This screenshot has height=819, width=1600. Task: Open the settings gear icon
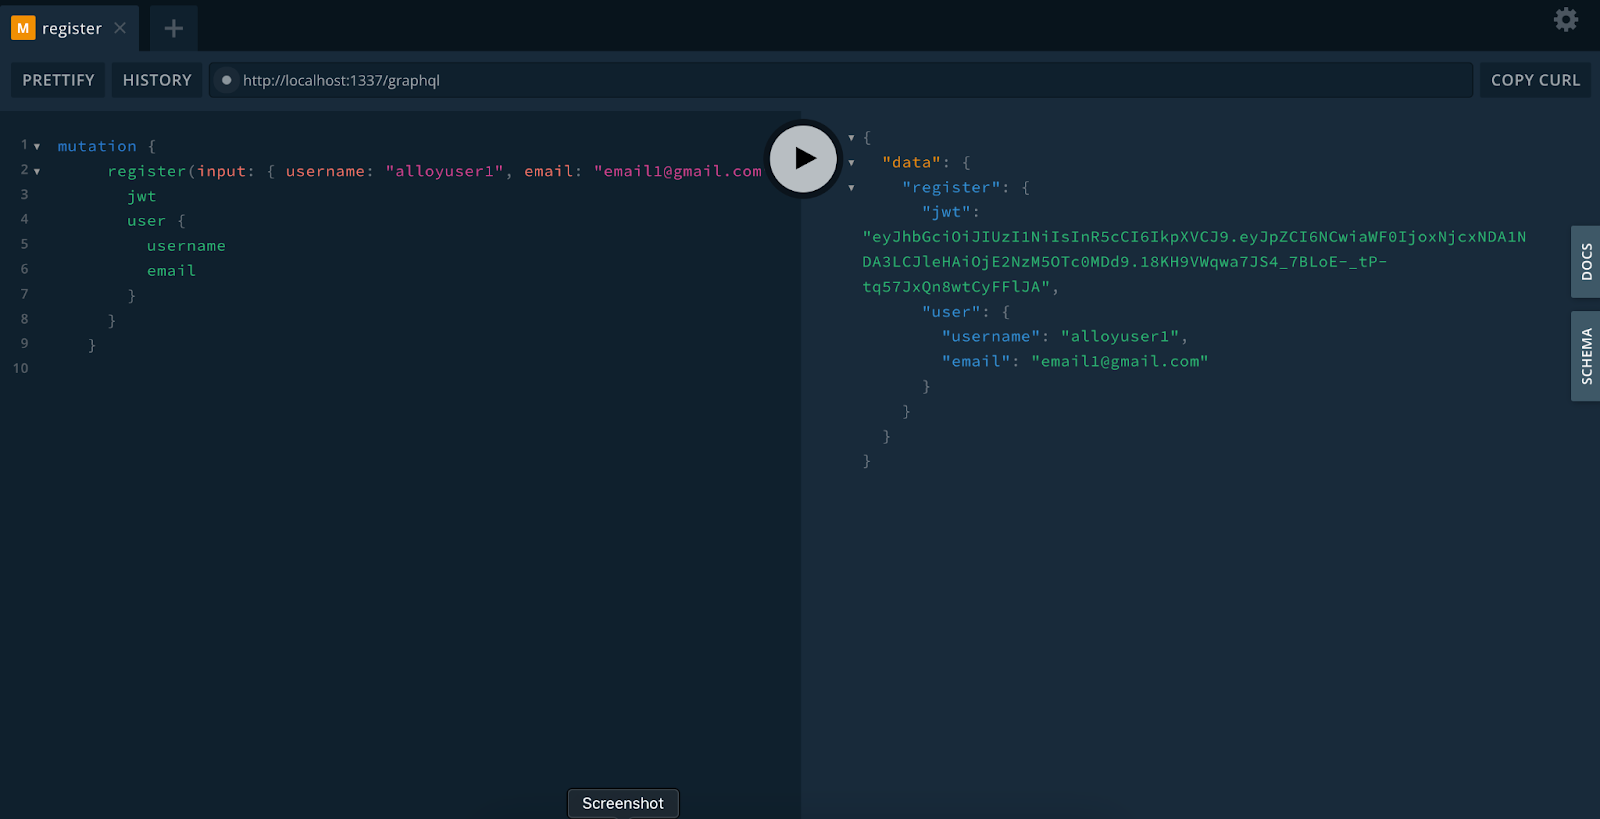[1565, 19]
